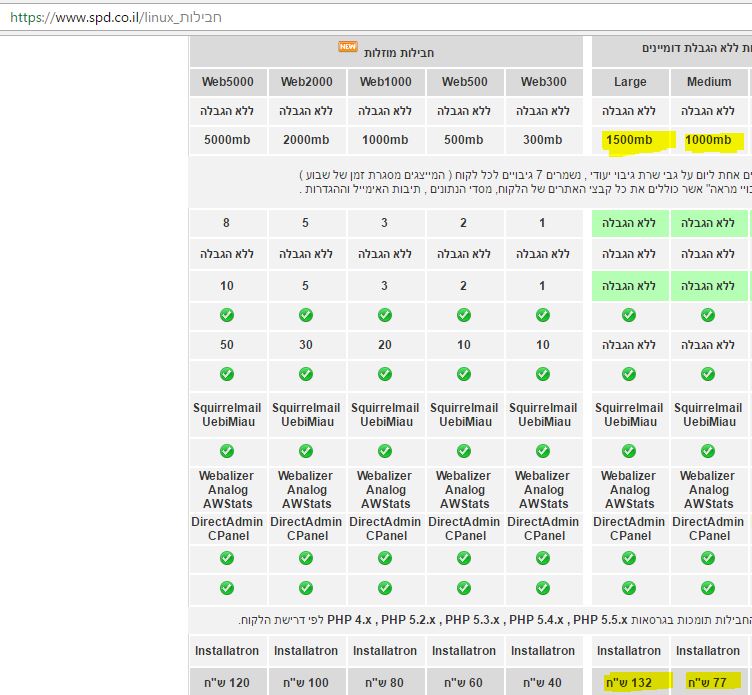Viewport: 752px width, 695px height.
Task: Click the checkmark beneath 30 in Web2000 column
Action: [307, 374]
